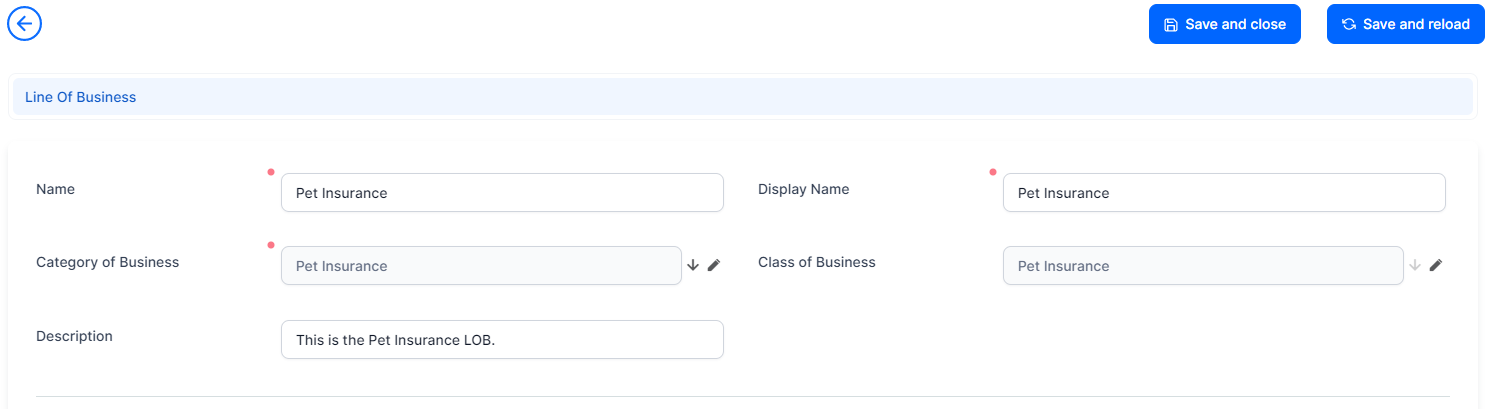Viewport: 1492px width, 409px height.
Task: Click the Class of Business label
Action: 816,262
